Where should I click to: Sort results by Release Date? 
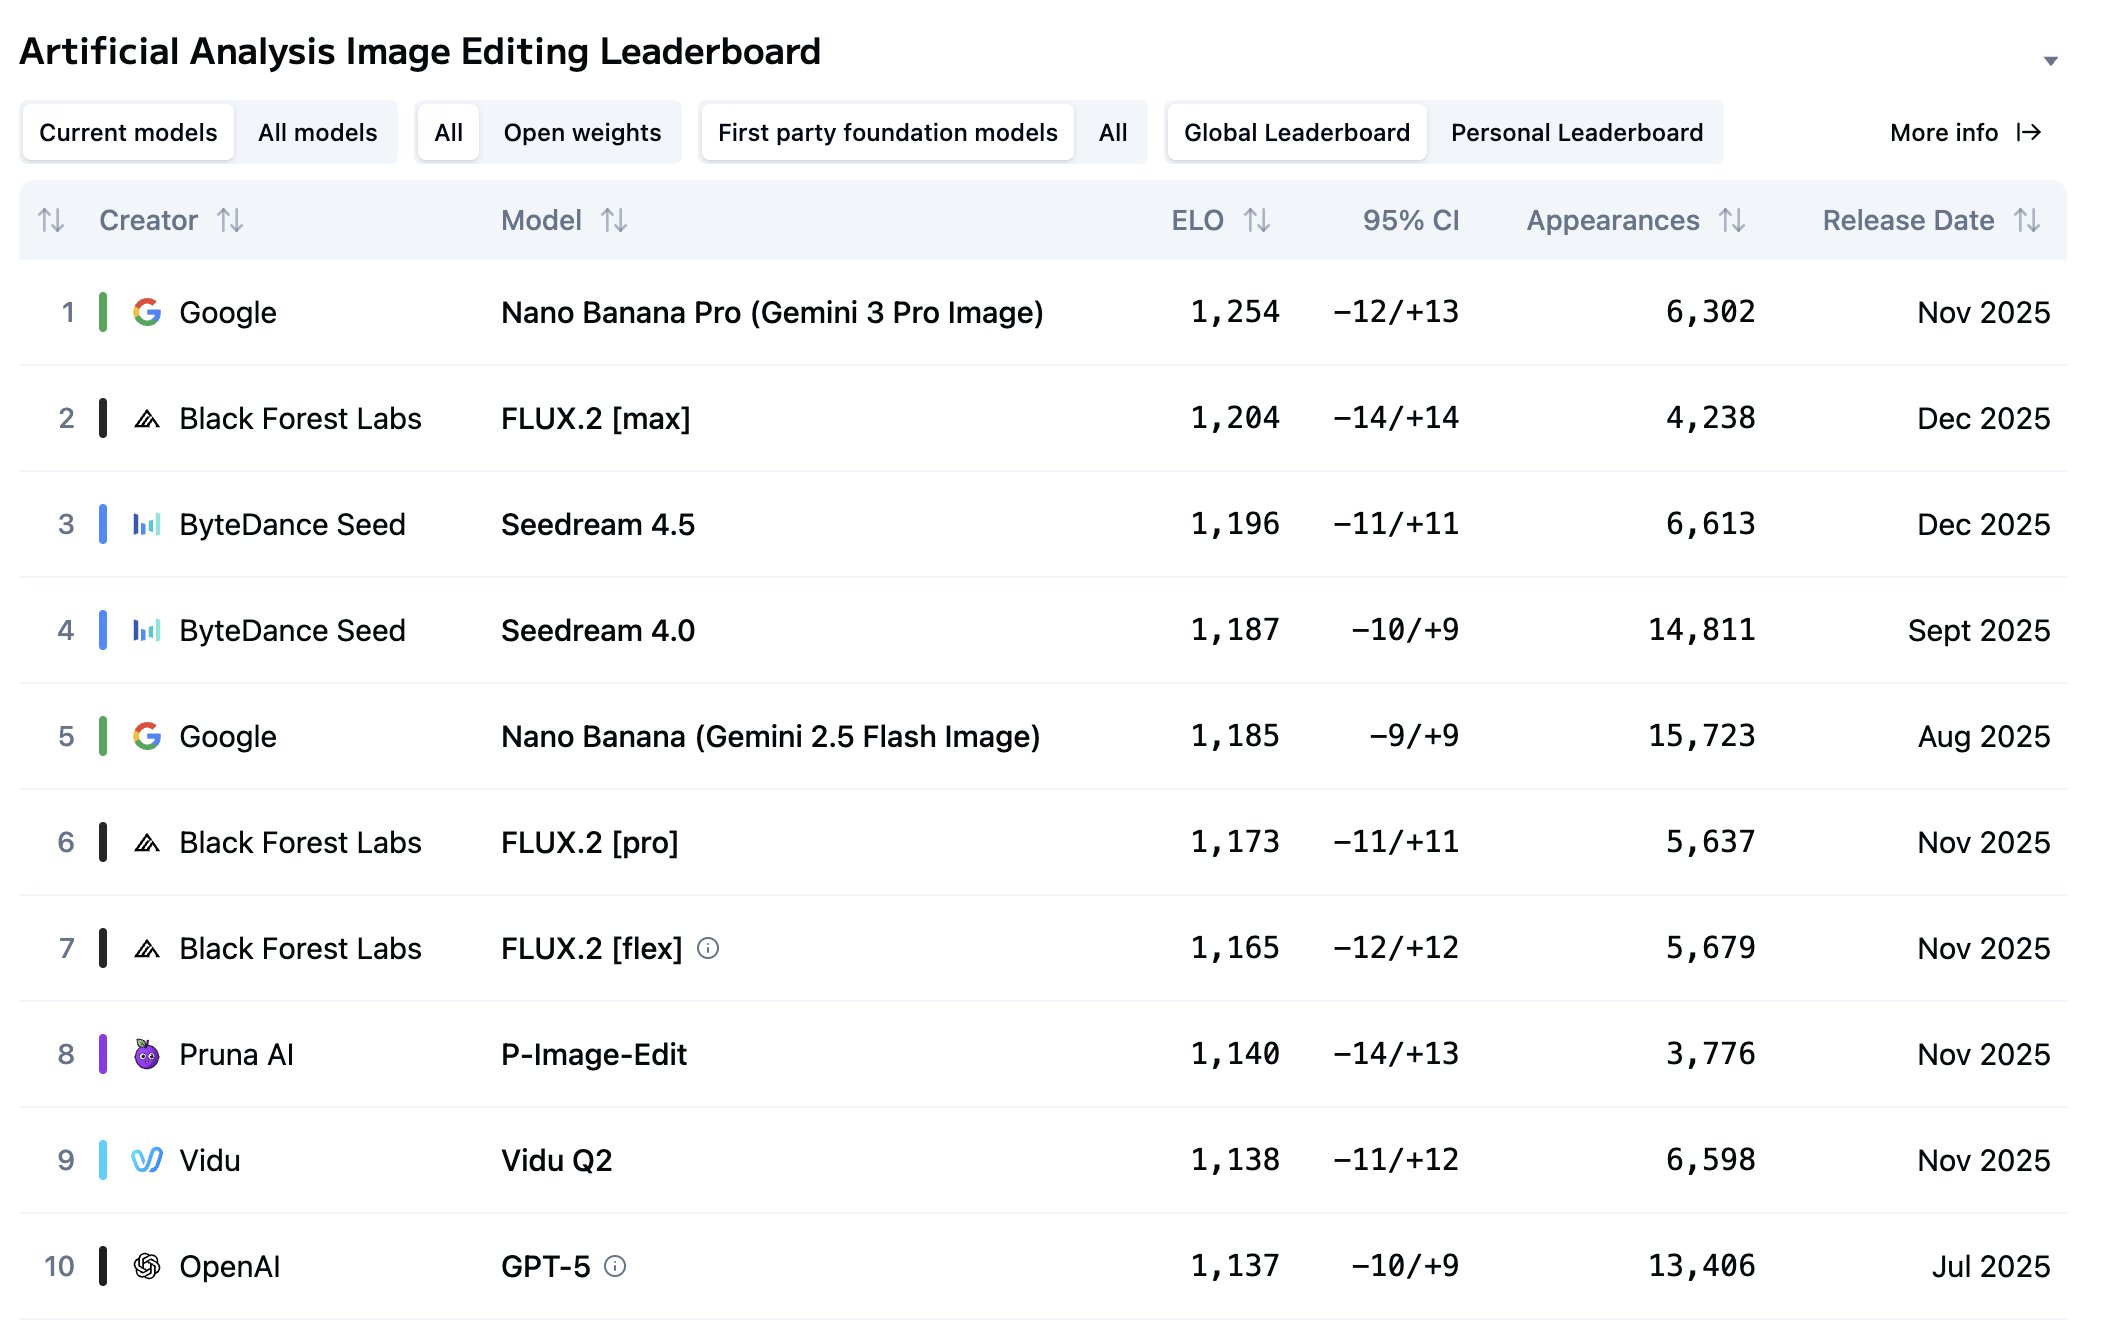pos(2026,220)
